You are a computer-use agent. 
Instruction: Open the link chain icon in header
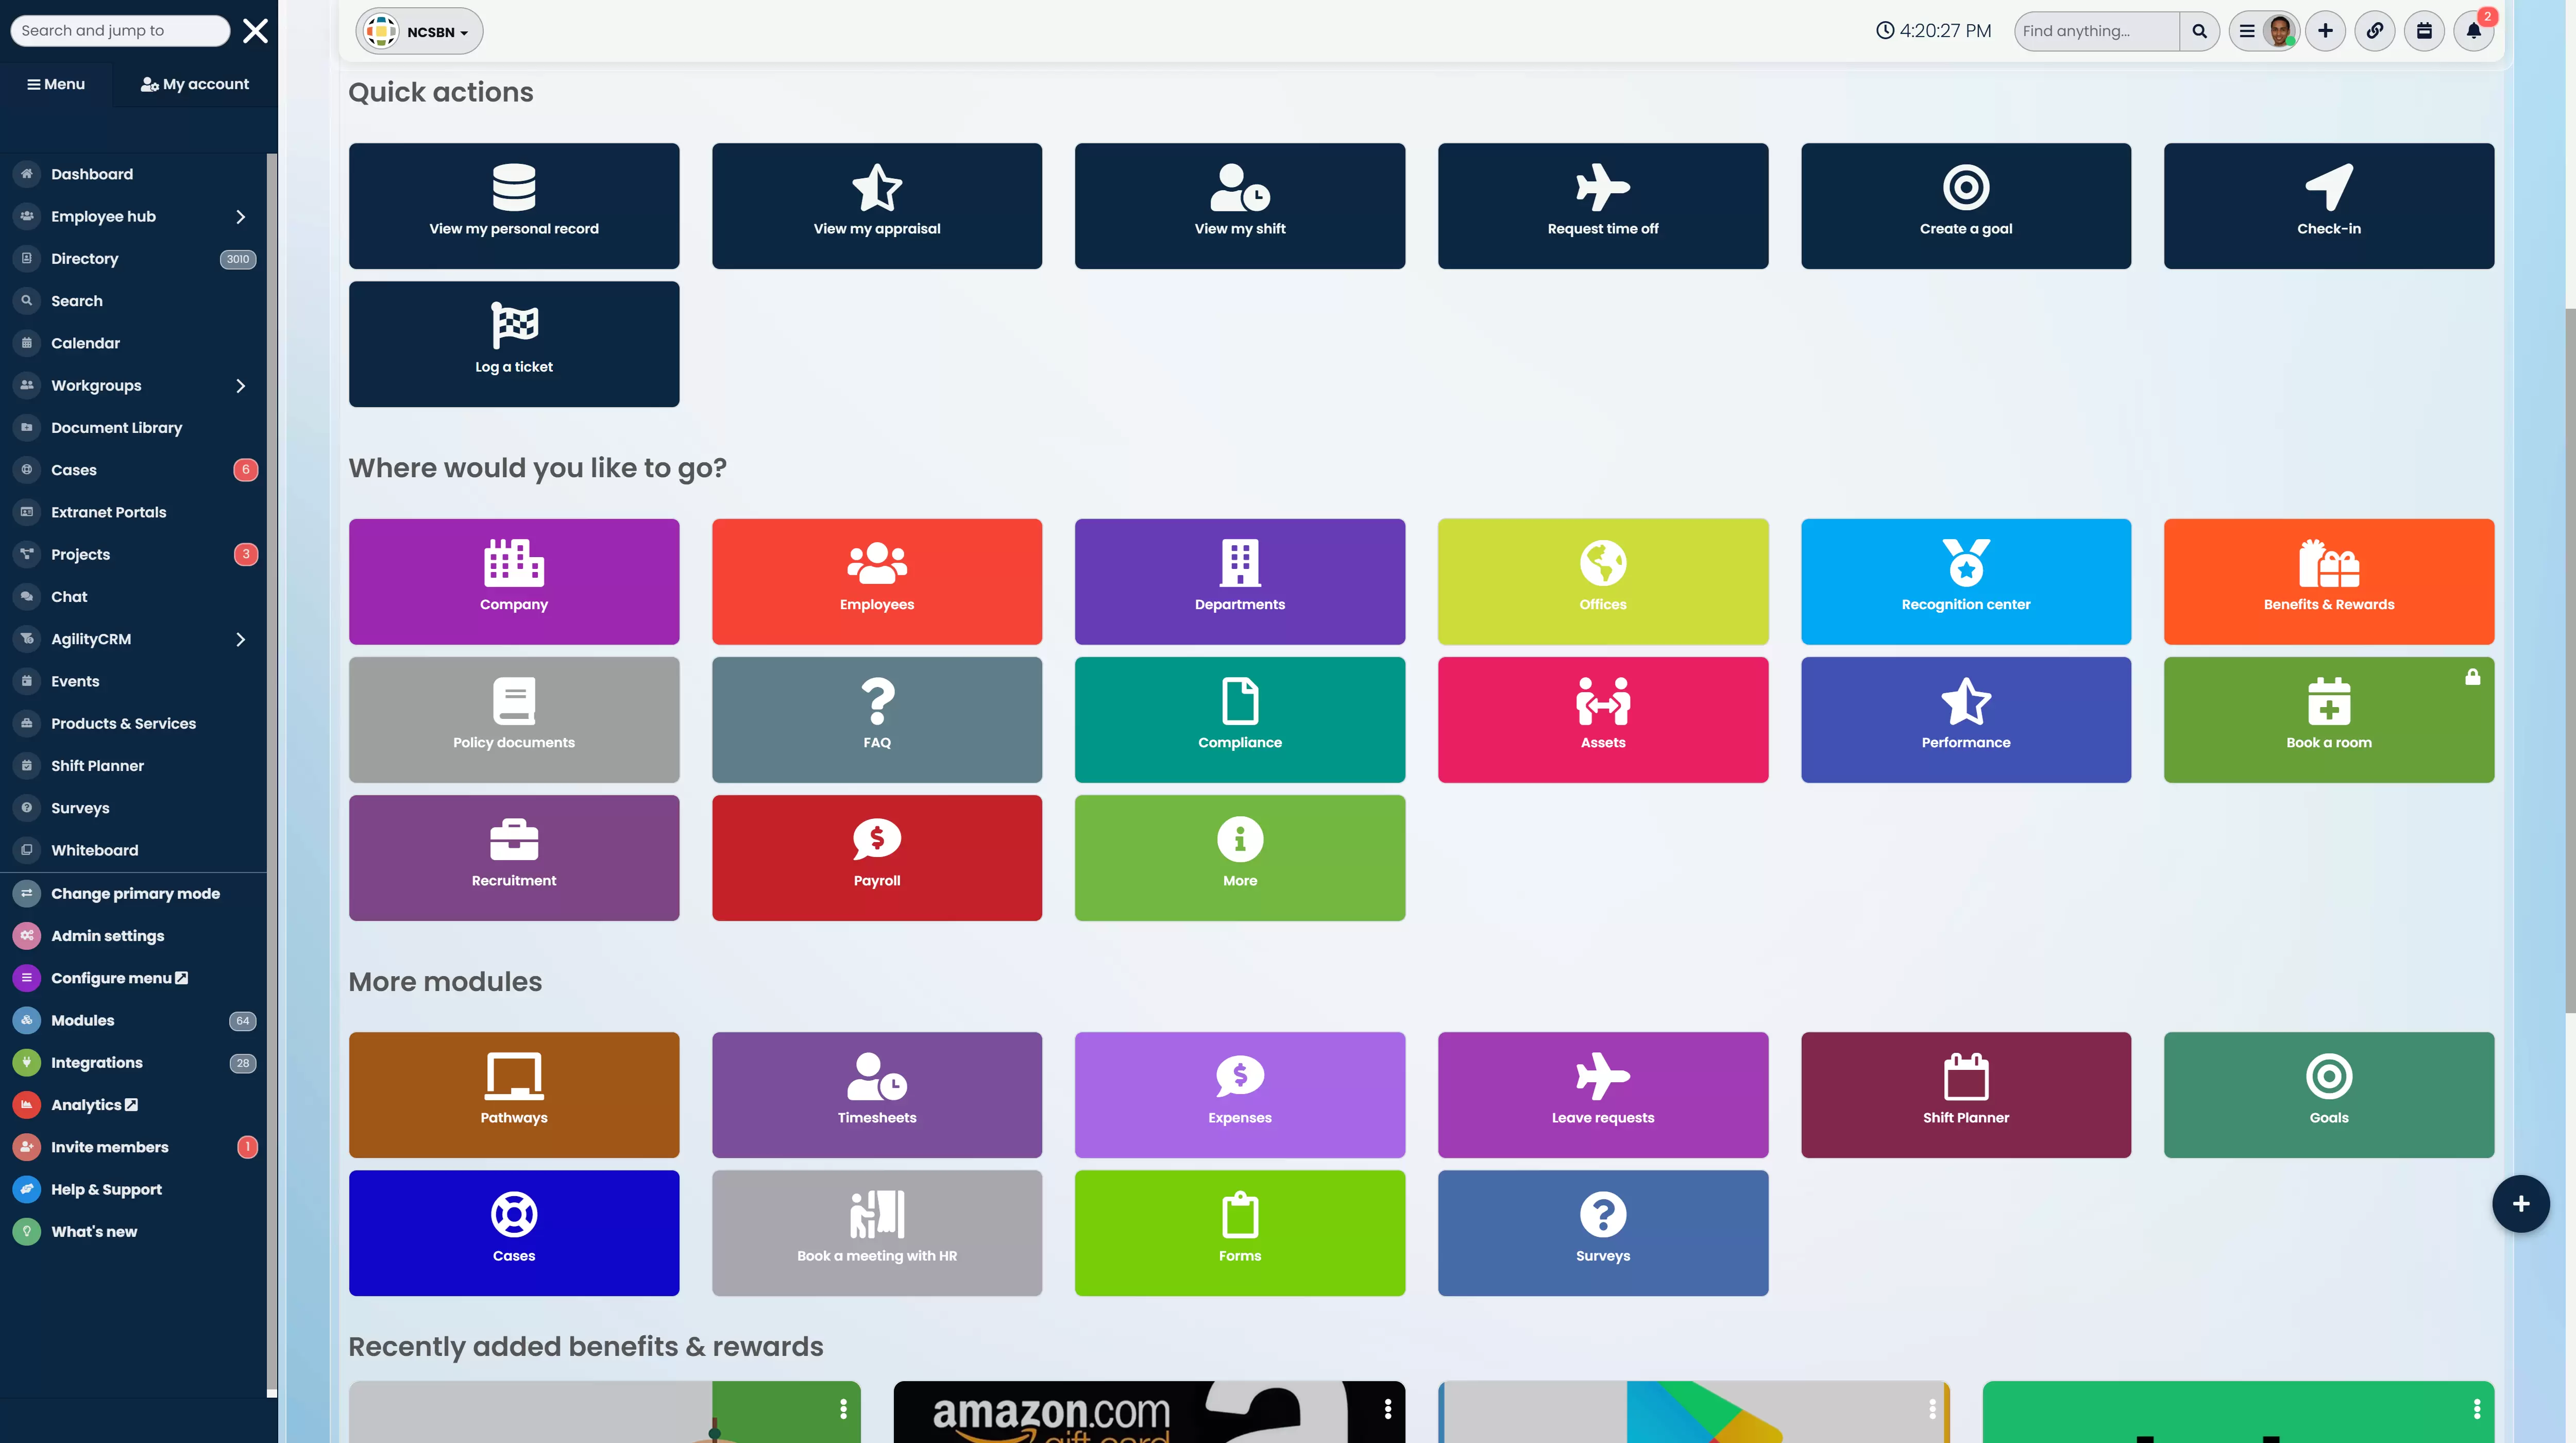[x=2374, y=31]
